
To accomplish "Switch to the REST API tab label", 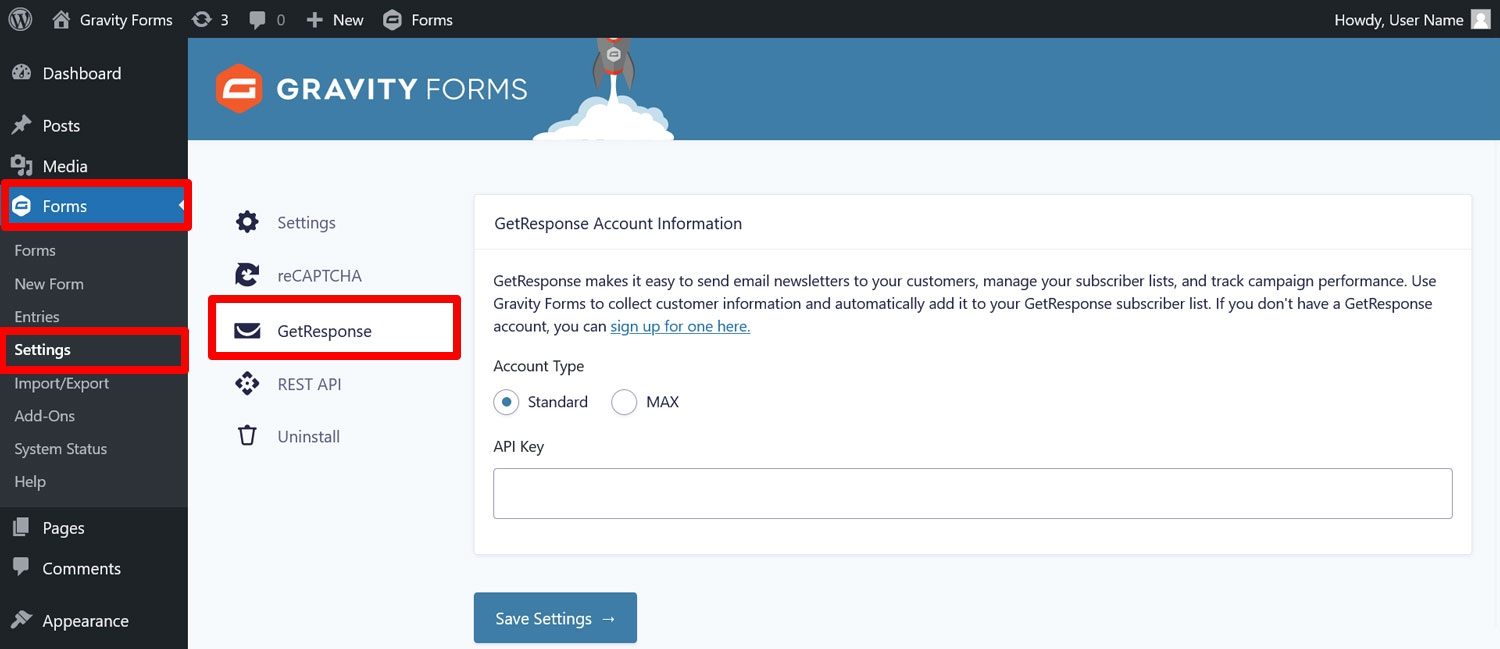I will [x=309, y=384].
